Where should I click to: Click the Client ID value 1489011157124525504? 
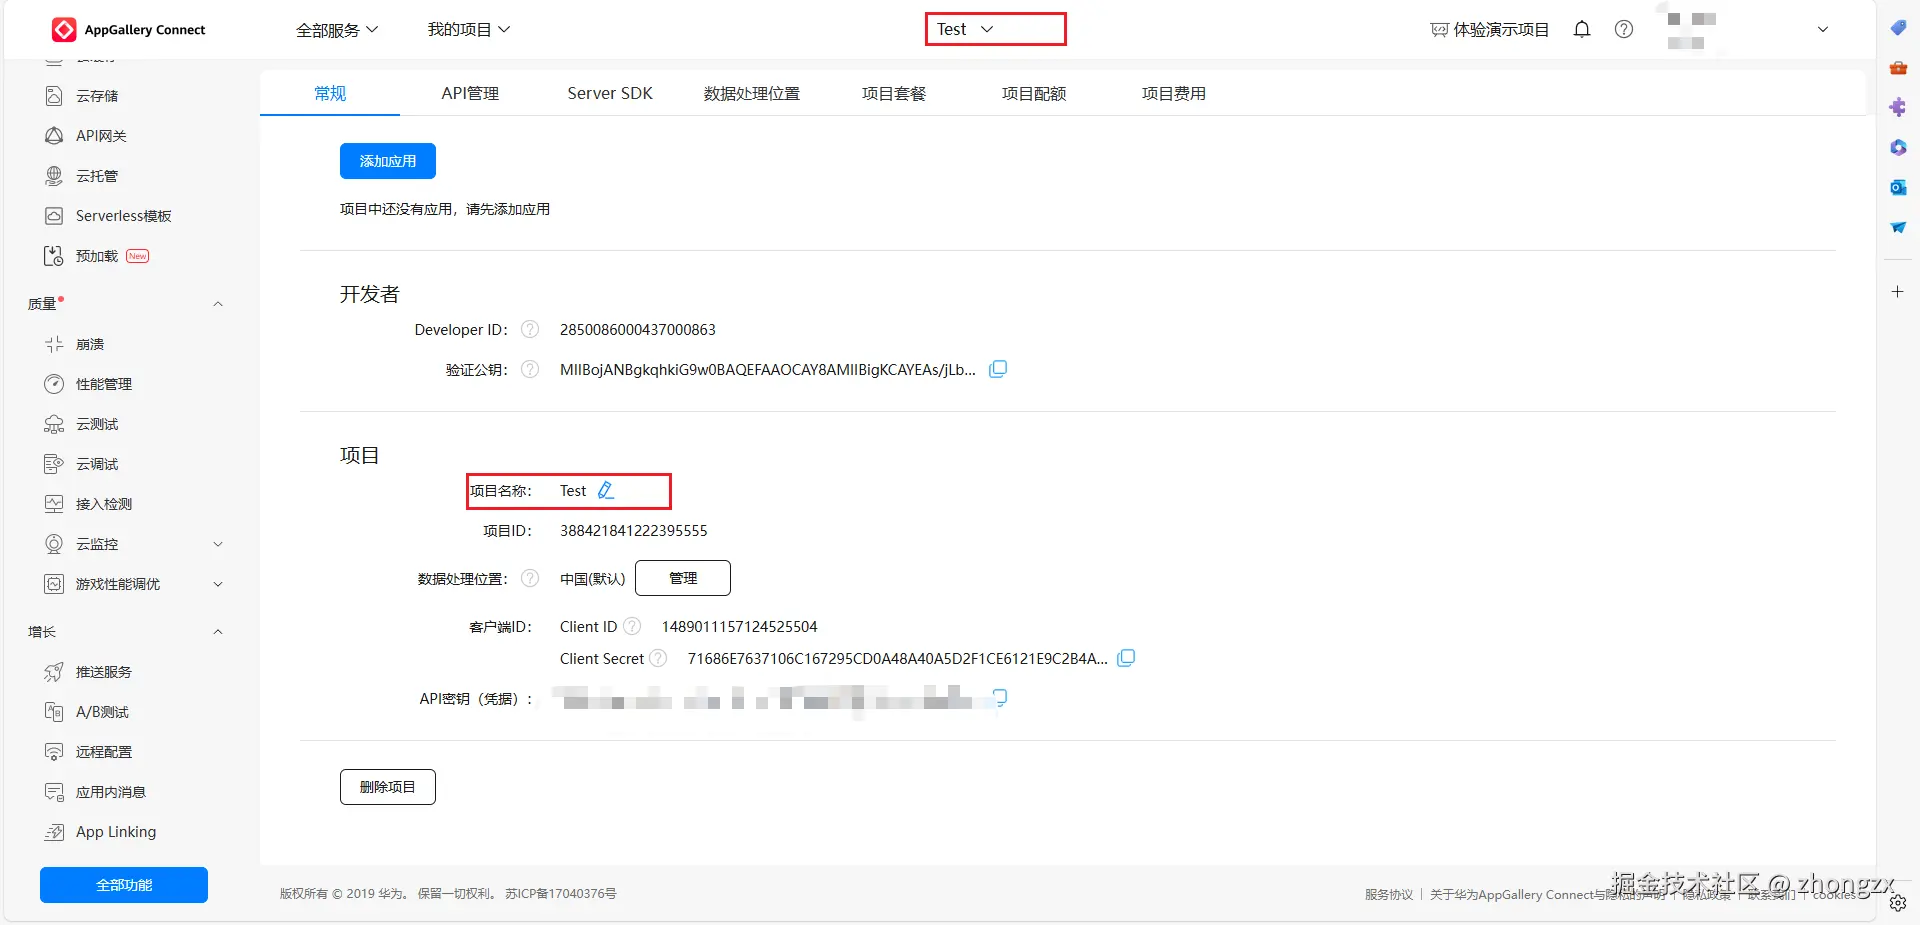[x=740, y=626]
